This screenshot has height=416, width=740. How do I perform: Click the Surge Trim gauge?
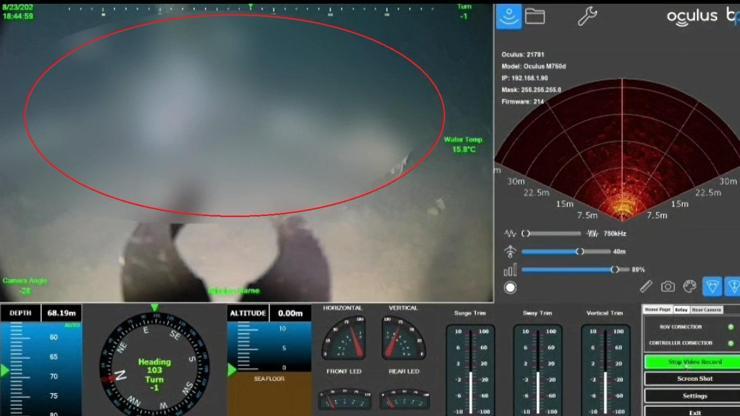[x=469, y=368]
